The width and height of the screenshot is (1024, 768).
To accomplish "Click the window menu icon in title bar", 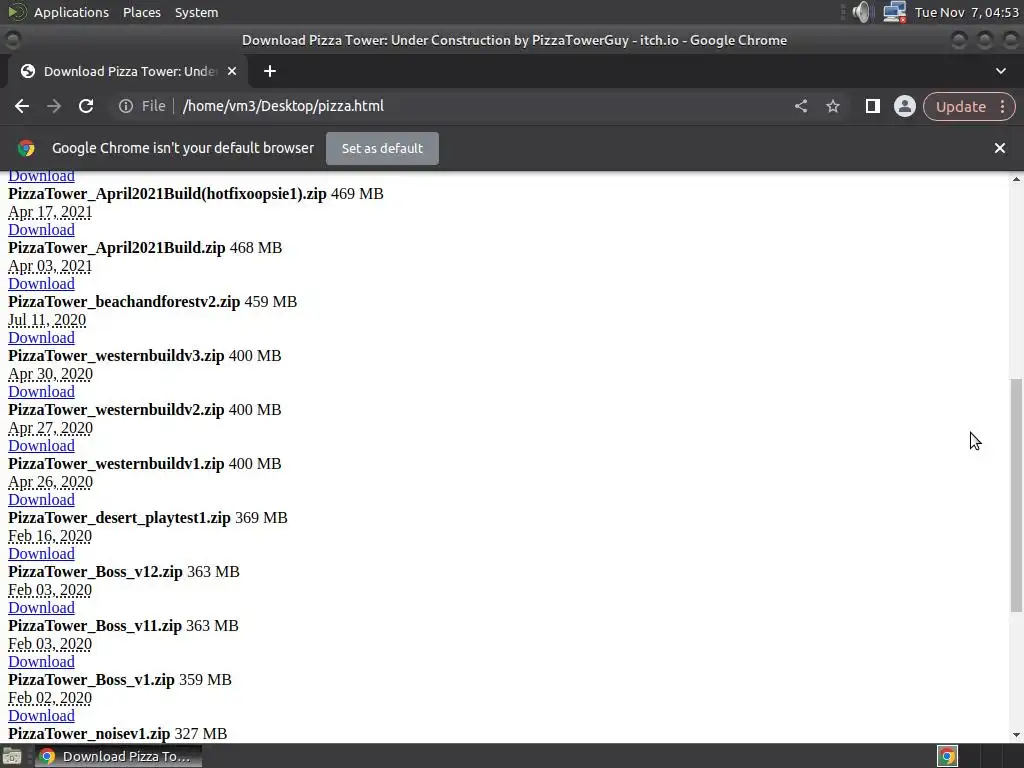I will coord(12,40).
